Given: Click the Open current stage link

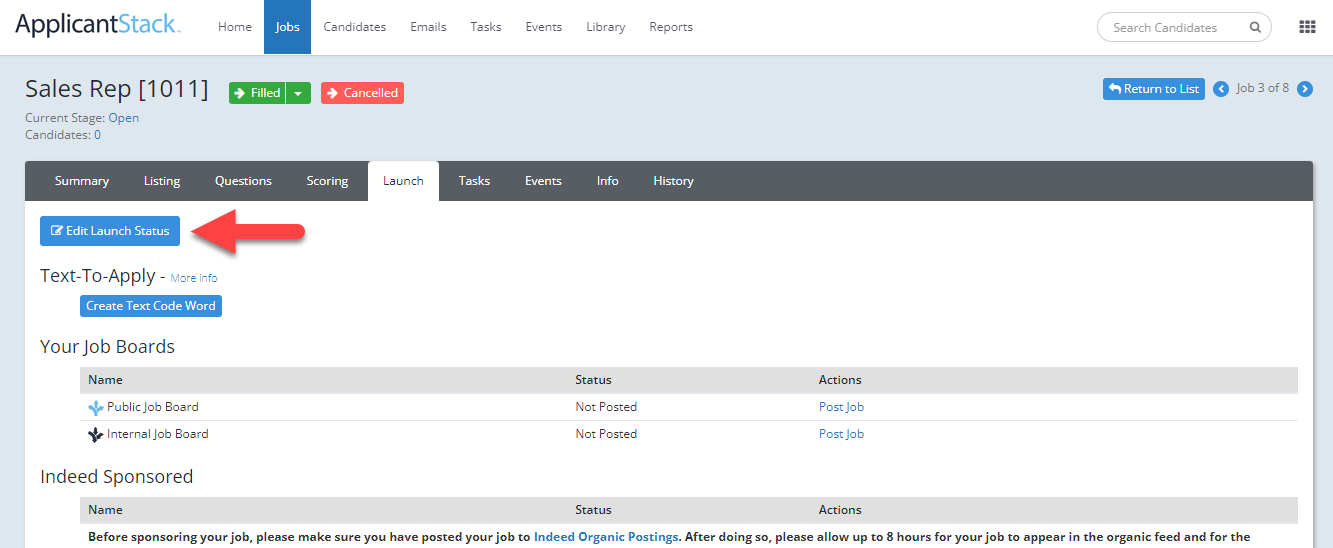Looking at the screenshot, I should (124, 118).
